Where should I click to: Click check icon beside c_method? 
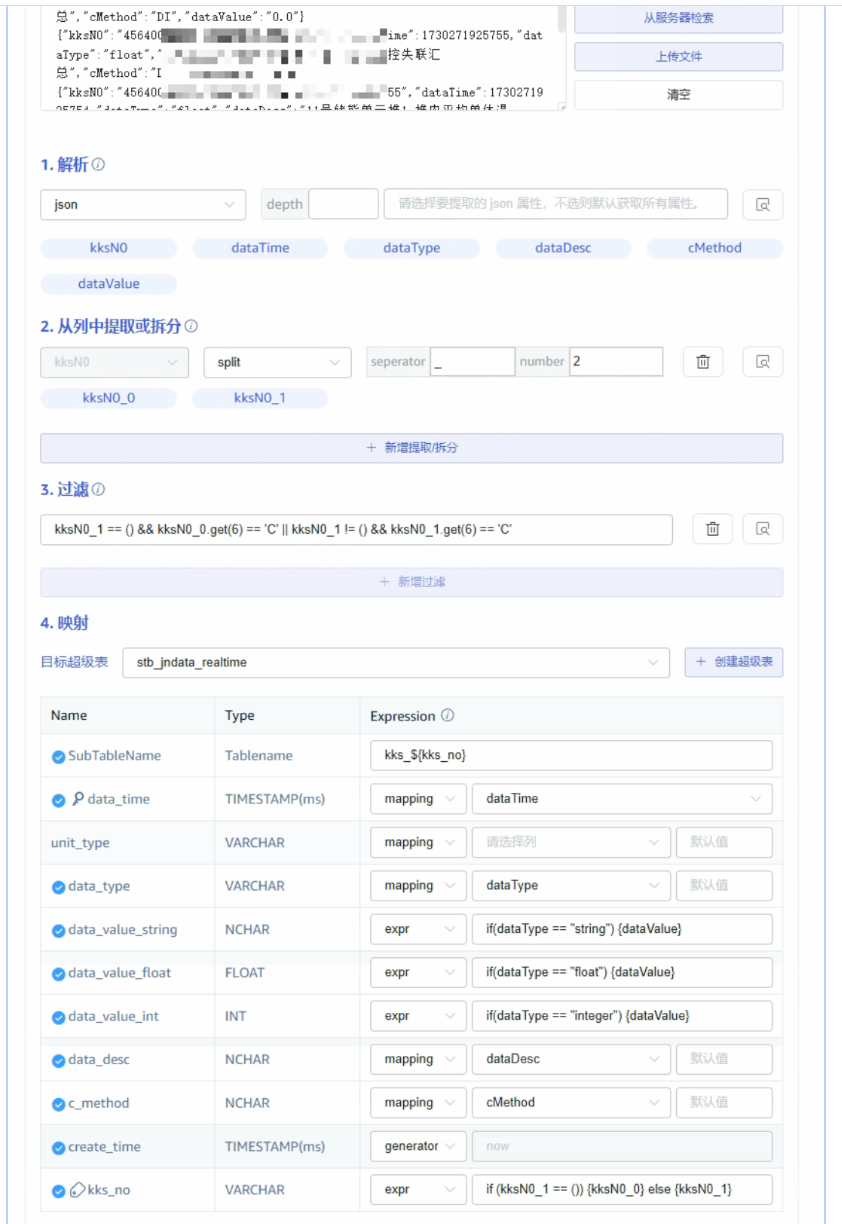59,1104
